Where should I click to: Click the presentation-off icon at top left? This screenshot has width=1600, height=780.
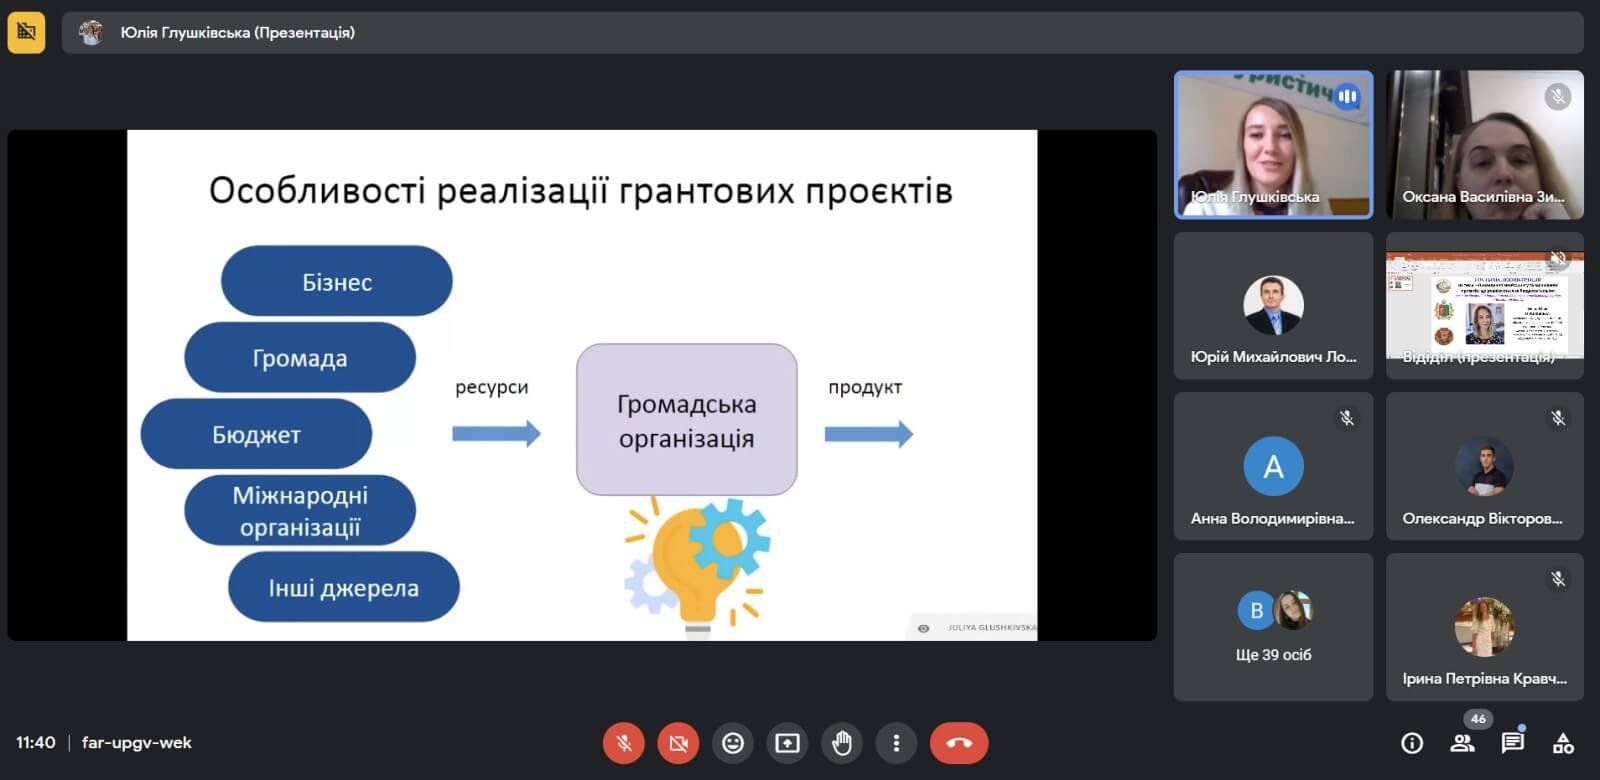coord(26,32)
